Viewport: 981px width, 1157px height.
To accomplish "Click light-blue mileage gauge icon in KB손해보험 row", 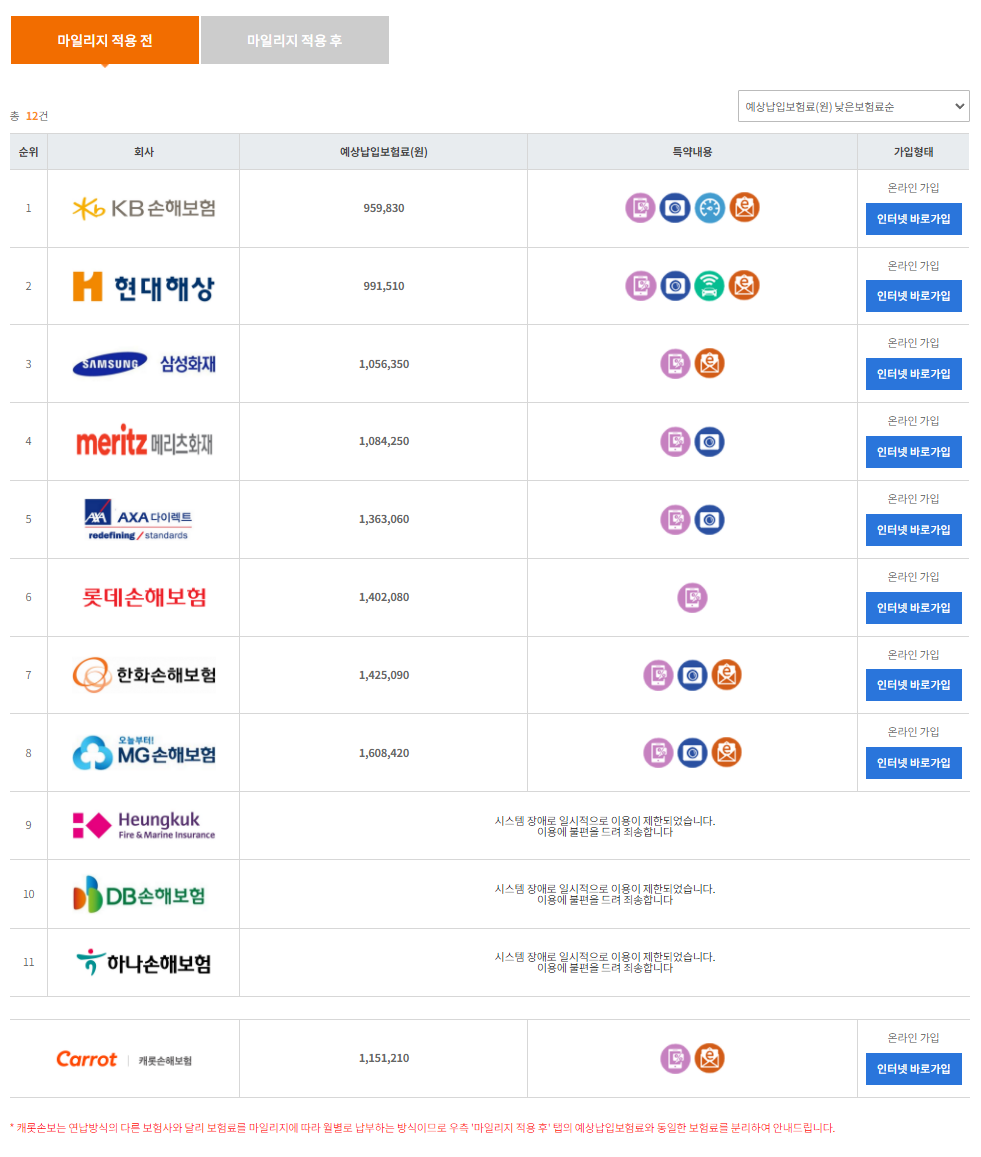I will pos(709,207).
